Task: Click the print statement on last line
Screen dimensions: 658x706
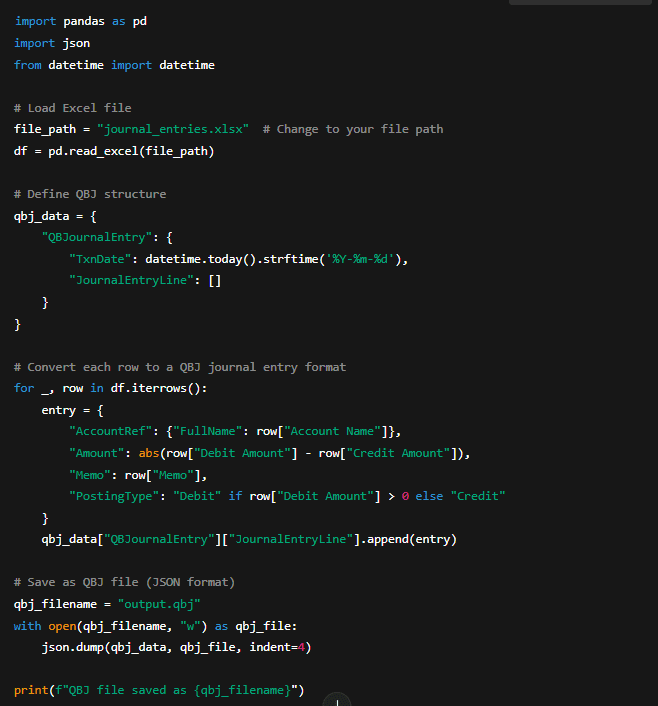Action: click(159, 690)
